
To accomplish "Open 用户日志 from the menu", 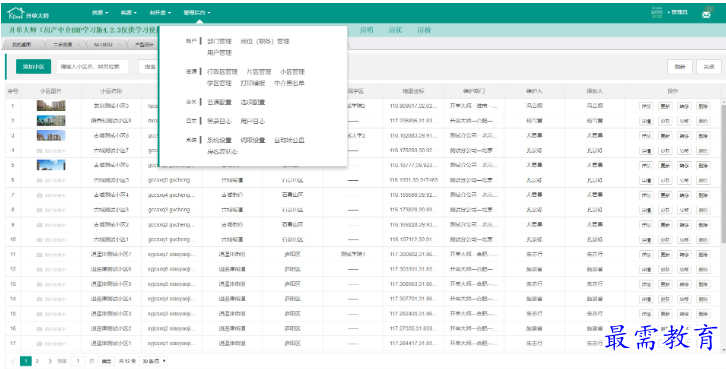I will click(253, 121).
